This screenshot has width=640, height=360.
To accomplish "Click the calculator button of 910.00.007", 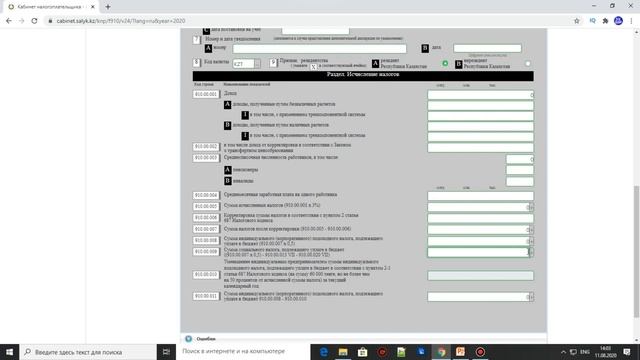I will pos(531,230).
